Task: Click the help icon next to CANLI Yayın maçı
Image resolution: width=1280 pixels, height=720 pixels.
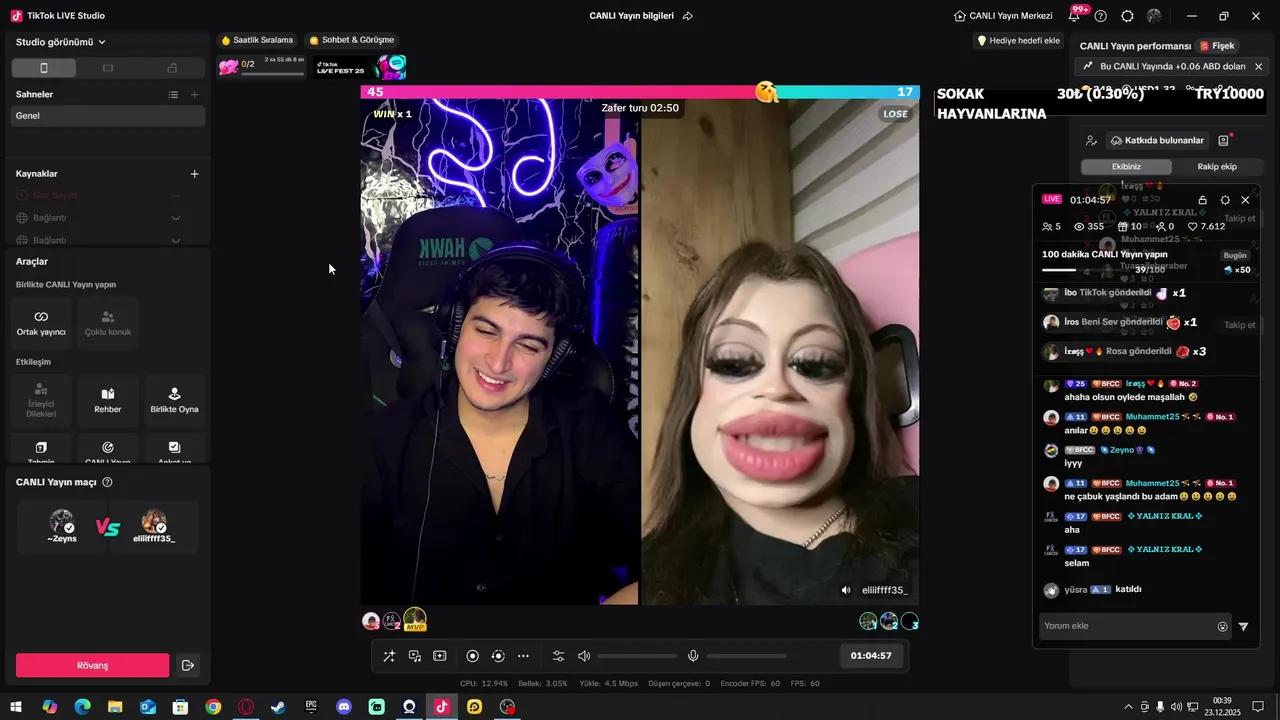Action: click(108, 482)
